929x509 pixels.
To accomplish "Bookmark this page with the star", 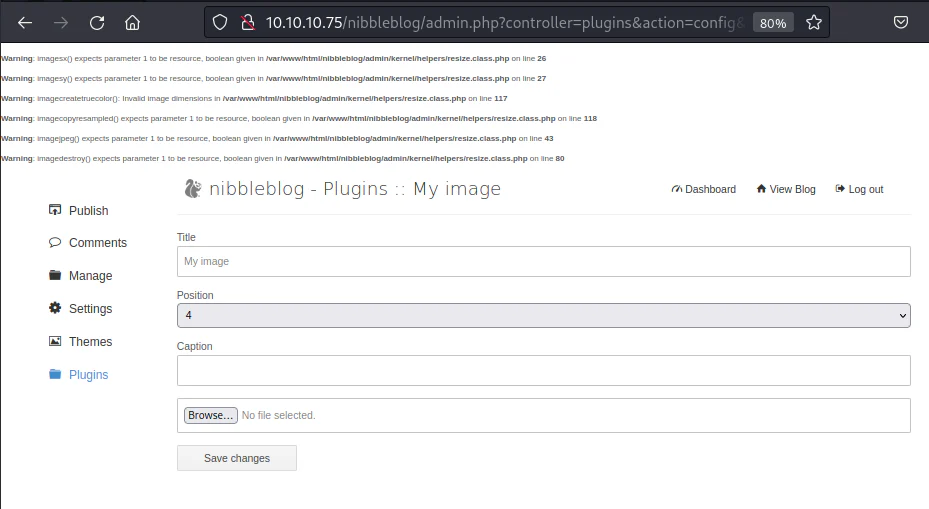I will (x=813, y=23).
